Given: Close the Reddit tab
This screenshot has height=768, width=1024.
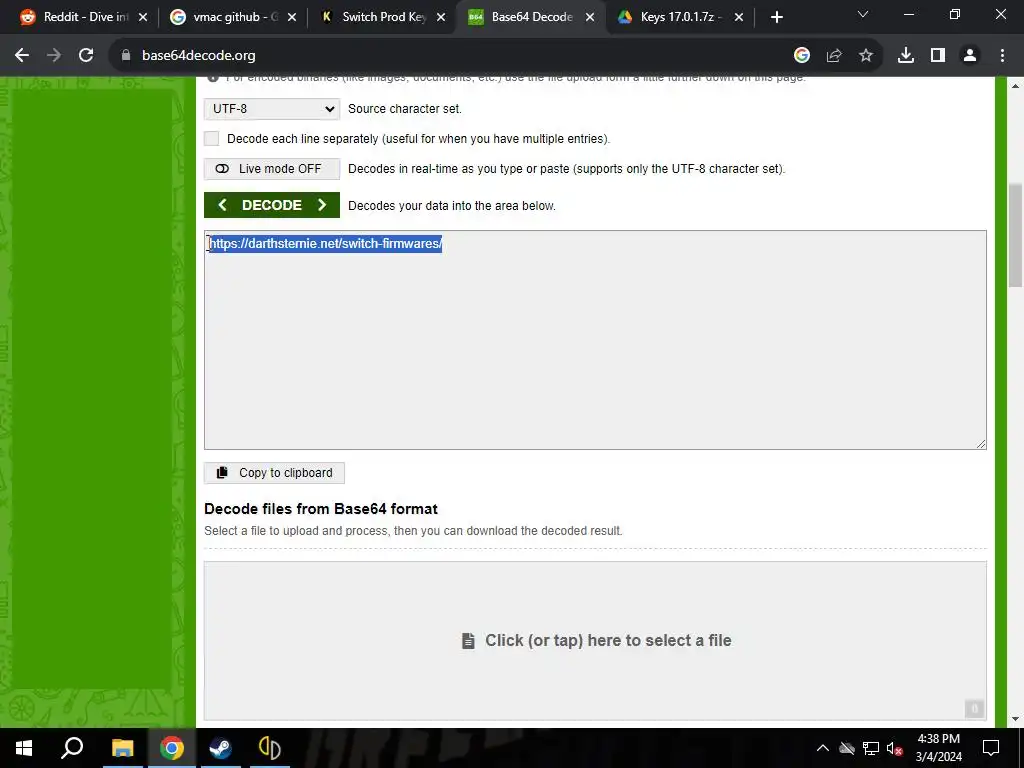Looking at the screenshot, I should tap(143, 17).
